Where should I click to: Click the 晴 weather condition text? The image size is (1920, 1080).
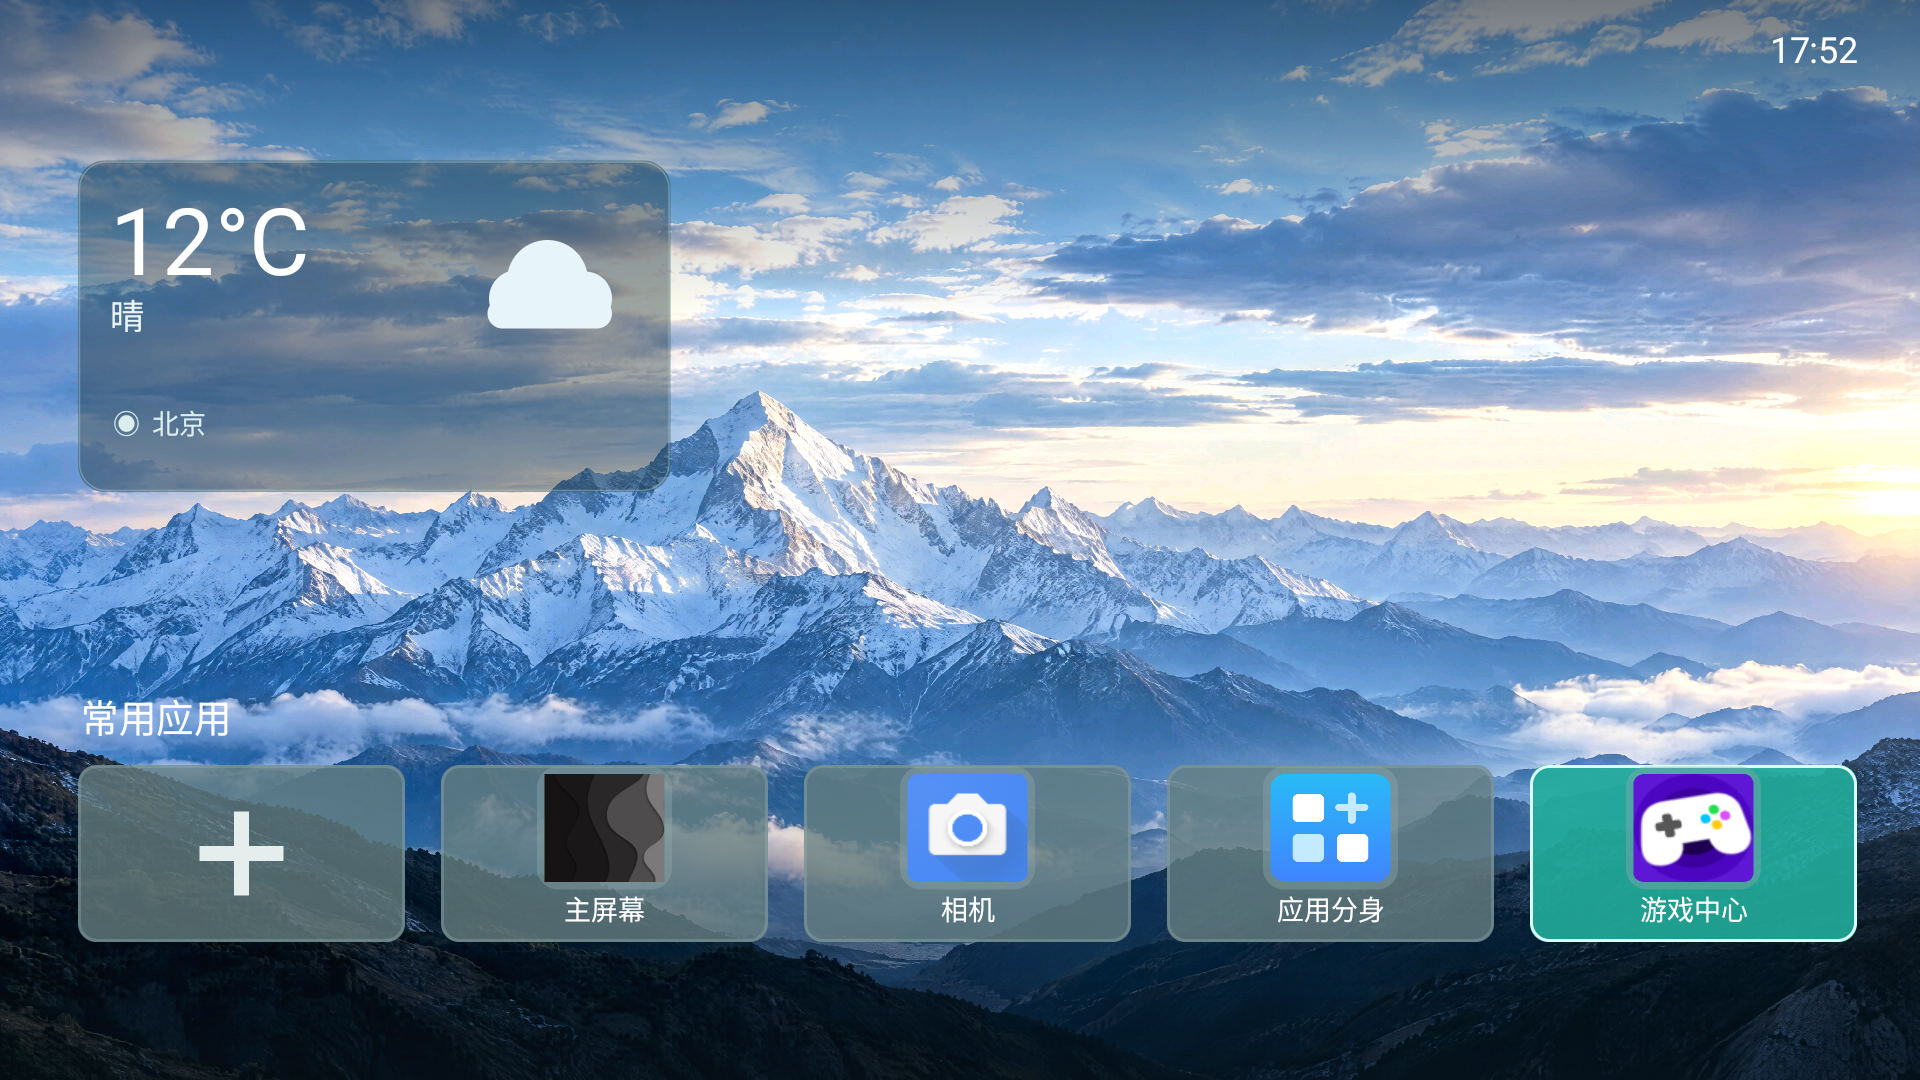[x=127, y=317]
